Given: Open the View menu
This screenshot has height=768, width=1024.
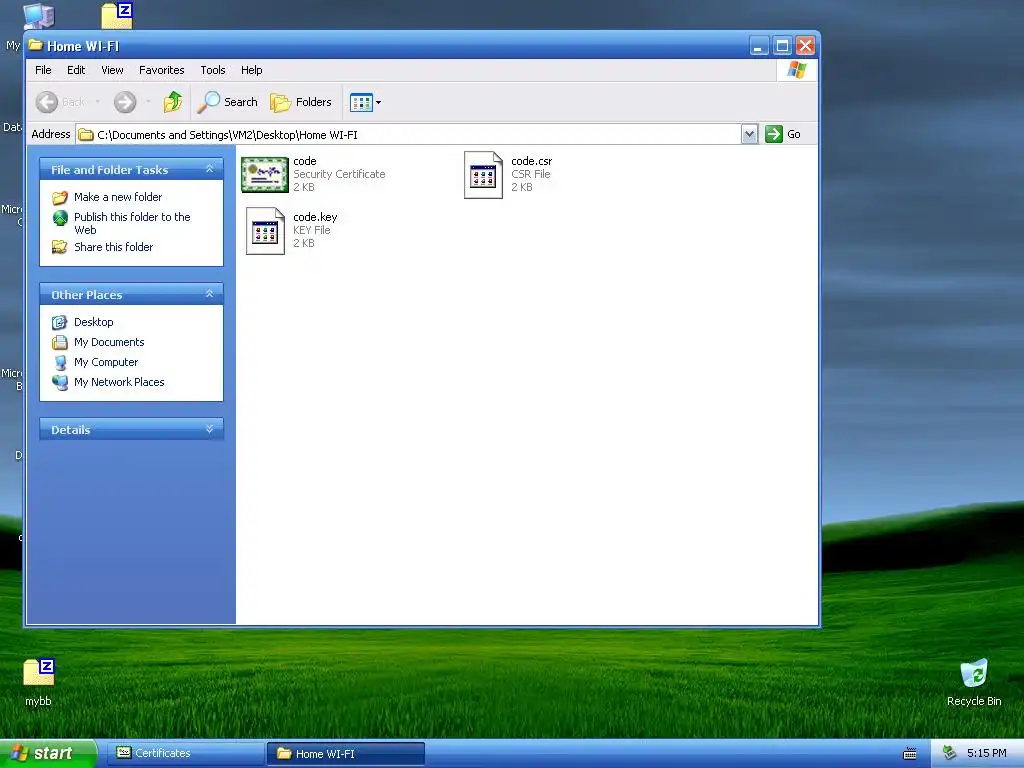Looking at the screenshot, I should [112, 70].
